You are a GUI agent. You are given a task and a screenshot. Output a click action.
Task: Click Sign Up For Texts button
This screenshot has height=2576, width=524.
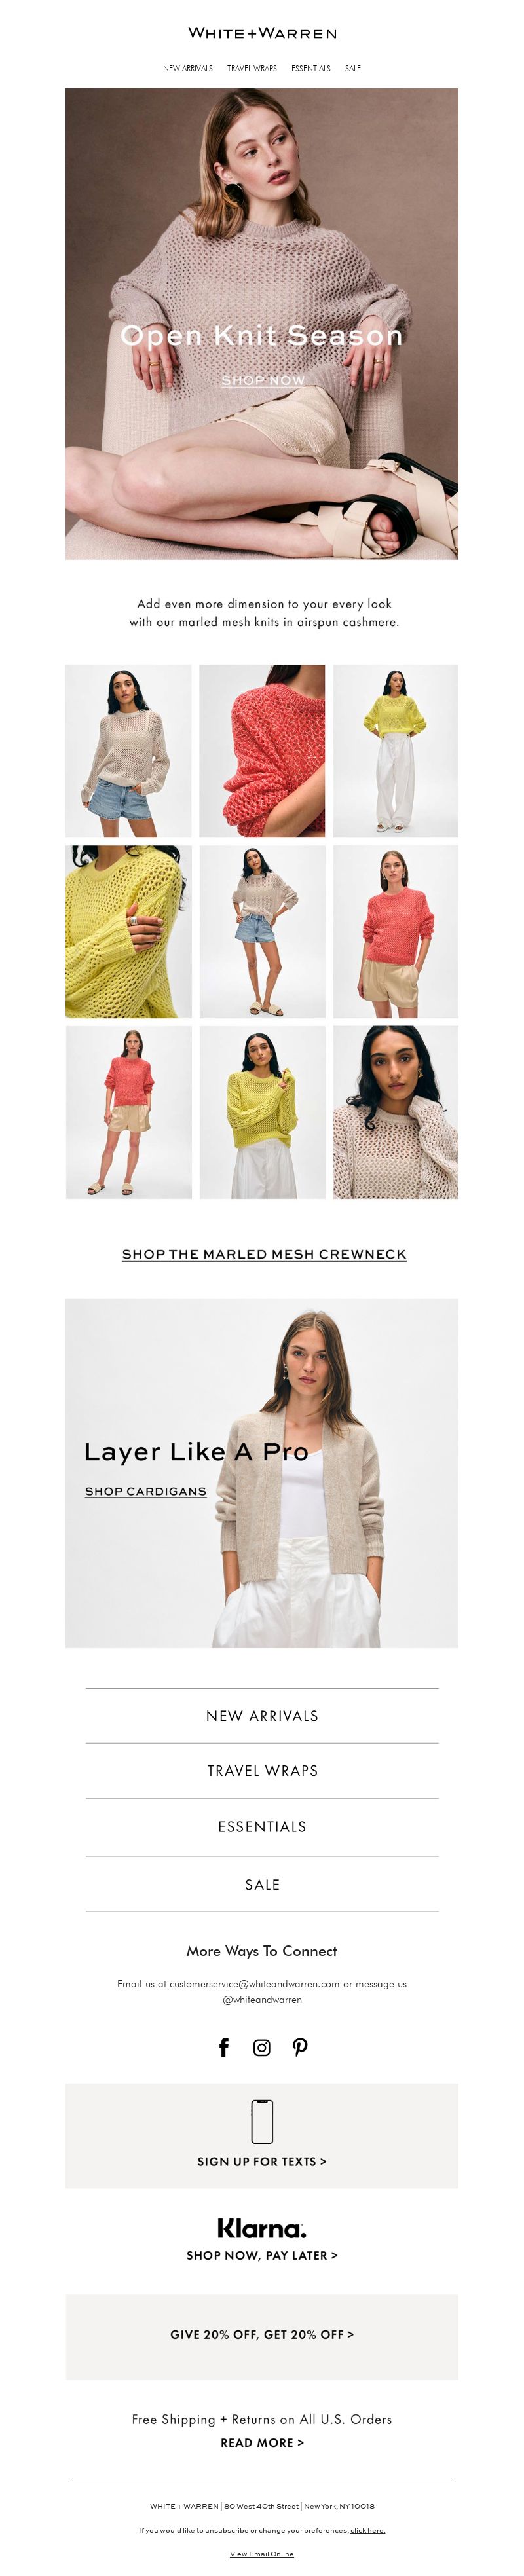click(x=262, y=2161)
